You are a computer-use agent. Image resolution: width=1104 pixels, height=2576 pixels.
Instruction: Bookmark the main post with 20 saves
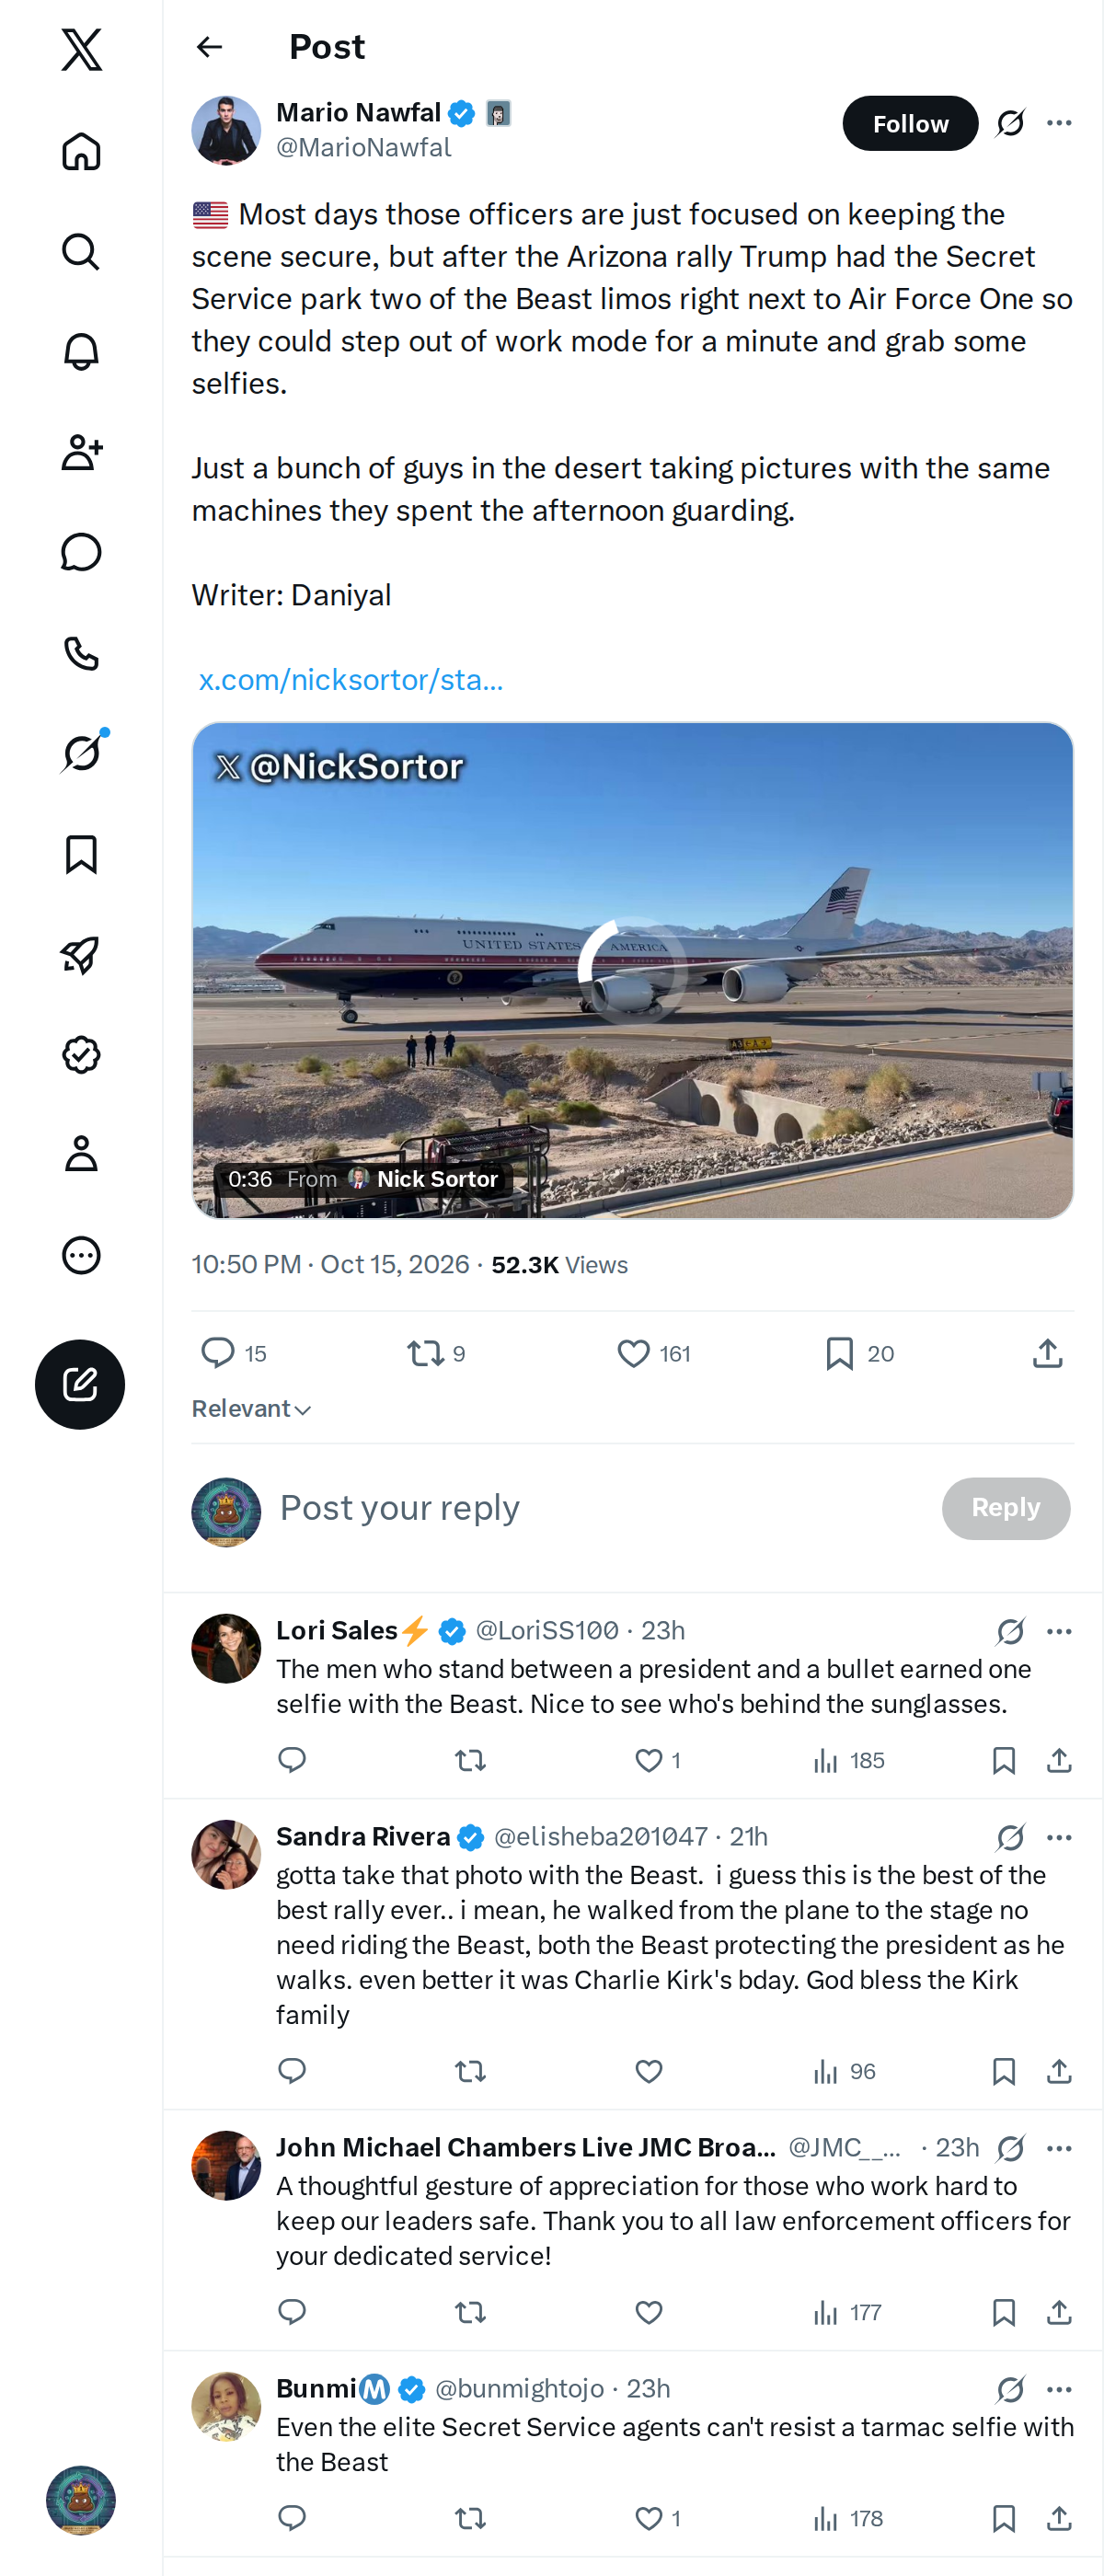pos(860,1353)
